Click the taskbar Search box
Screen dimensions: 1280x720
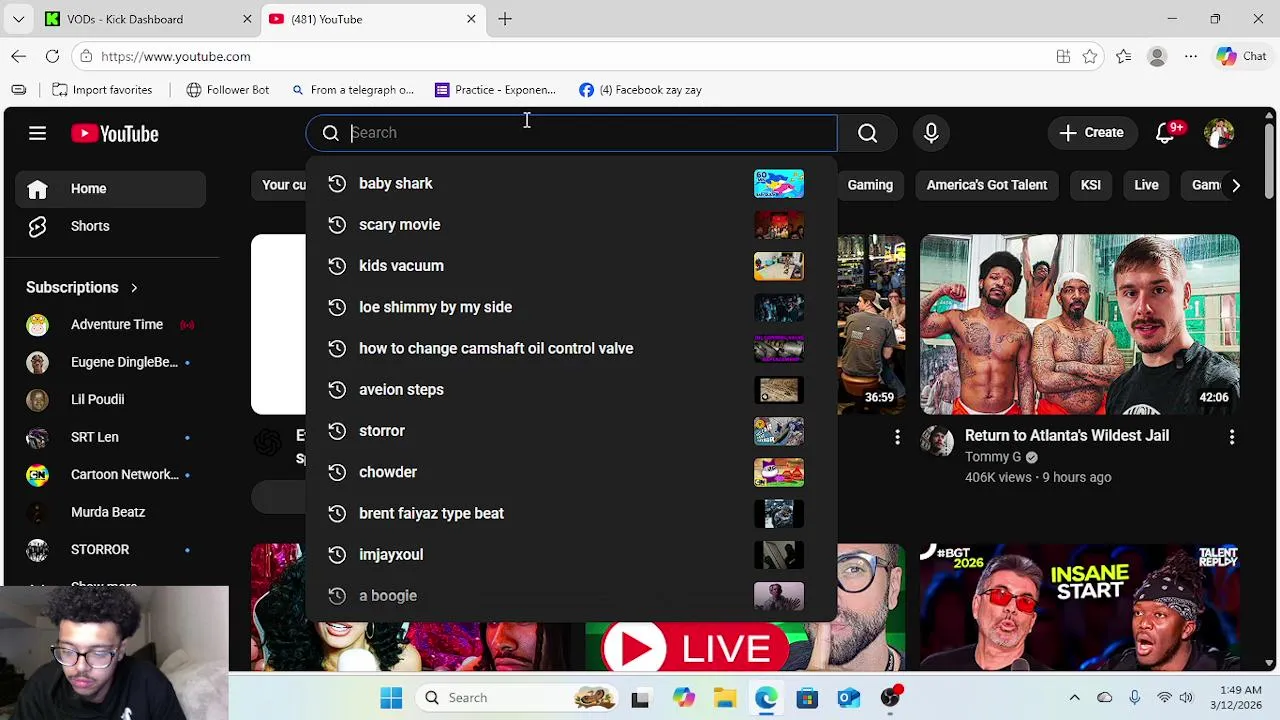click(516, 698)
